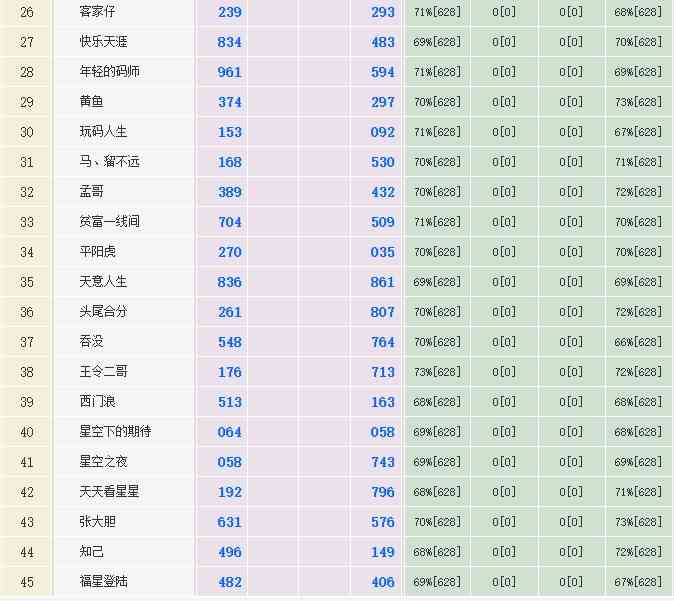The image size is (674, 601).
Task: Click the number 192 for 天天看星星
Action: 229,492
